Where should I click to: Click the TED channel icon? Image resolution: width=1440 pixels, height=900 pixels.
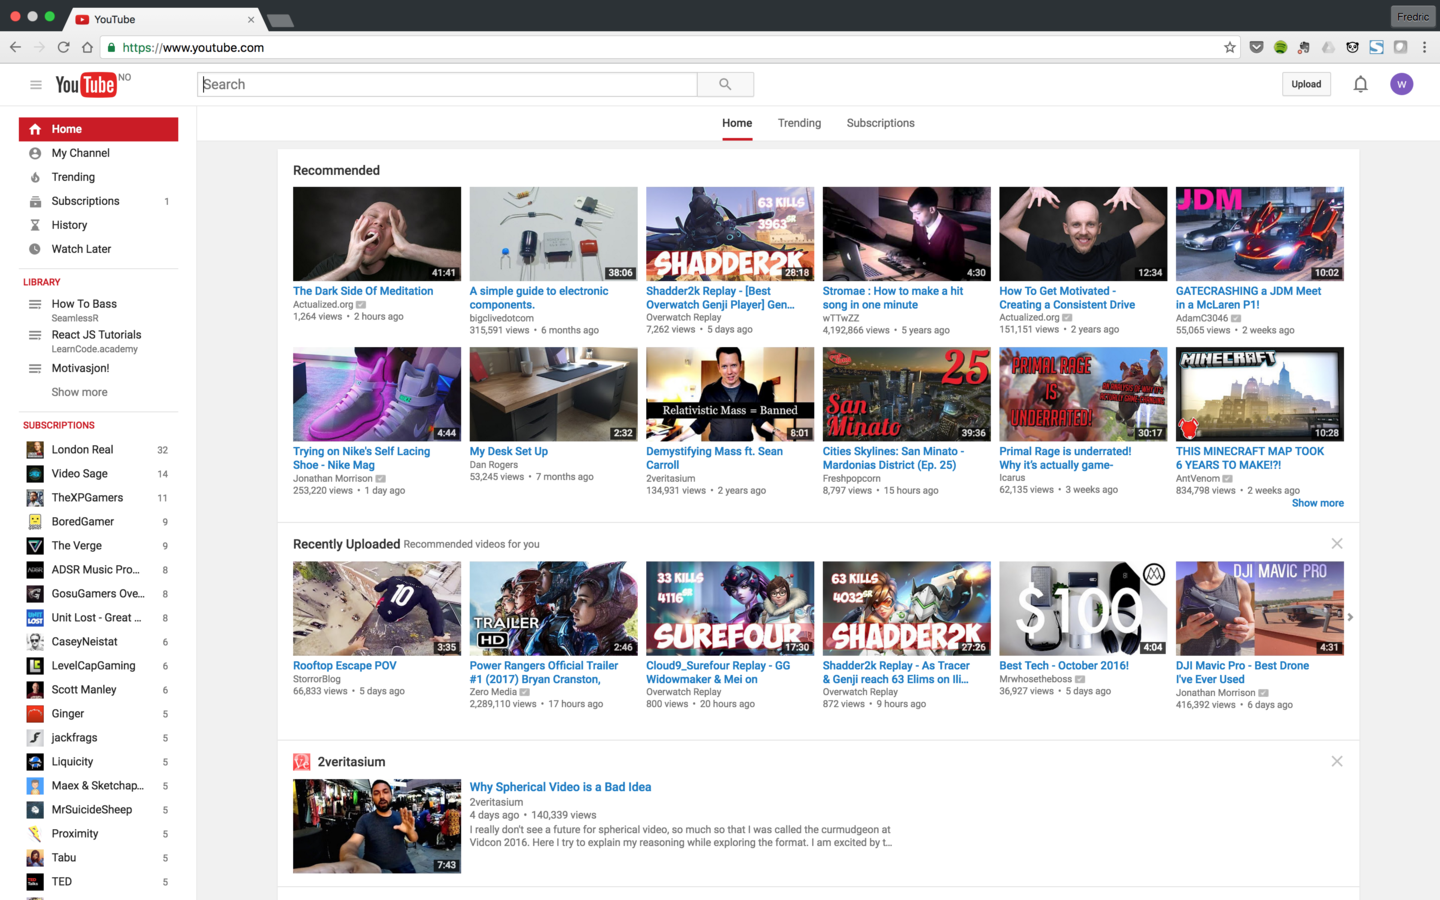point(35,882)
